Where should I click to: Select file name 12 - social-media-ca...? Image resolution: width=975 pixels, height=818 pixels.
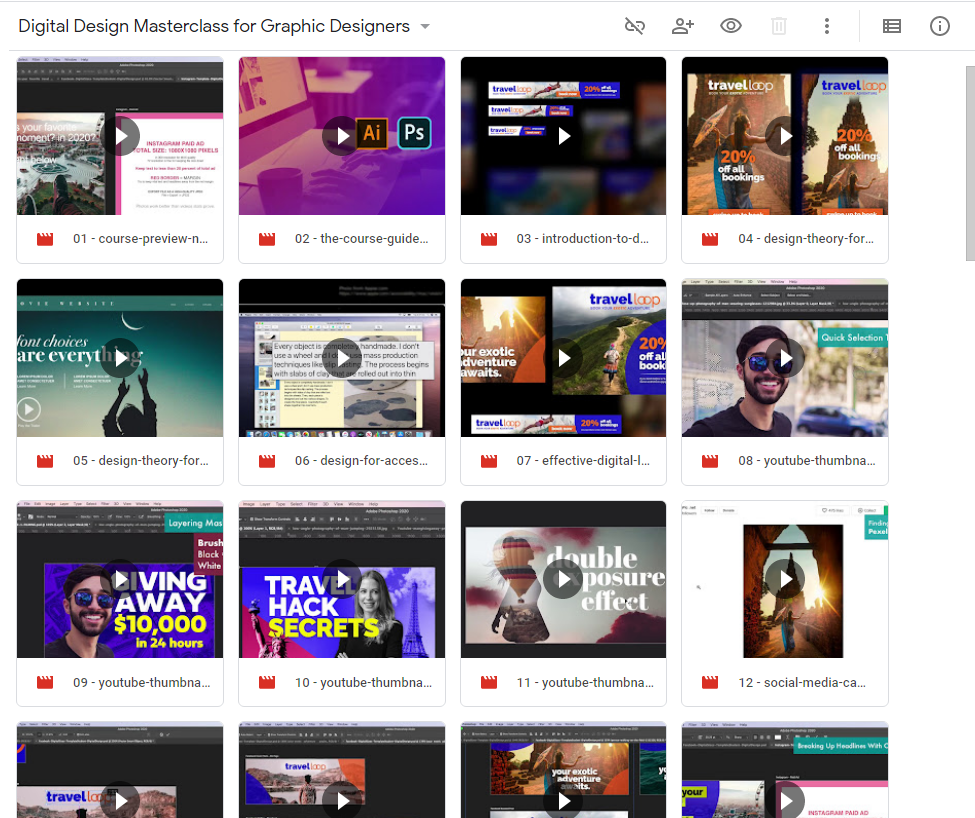pos(802,682)
